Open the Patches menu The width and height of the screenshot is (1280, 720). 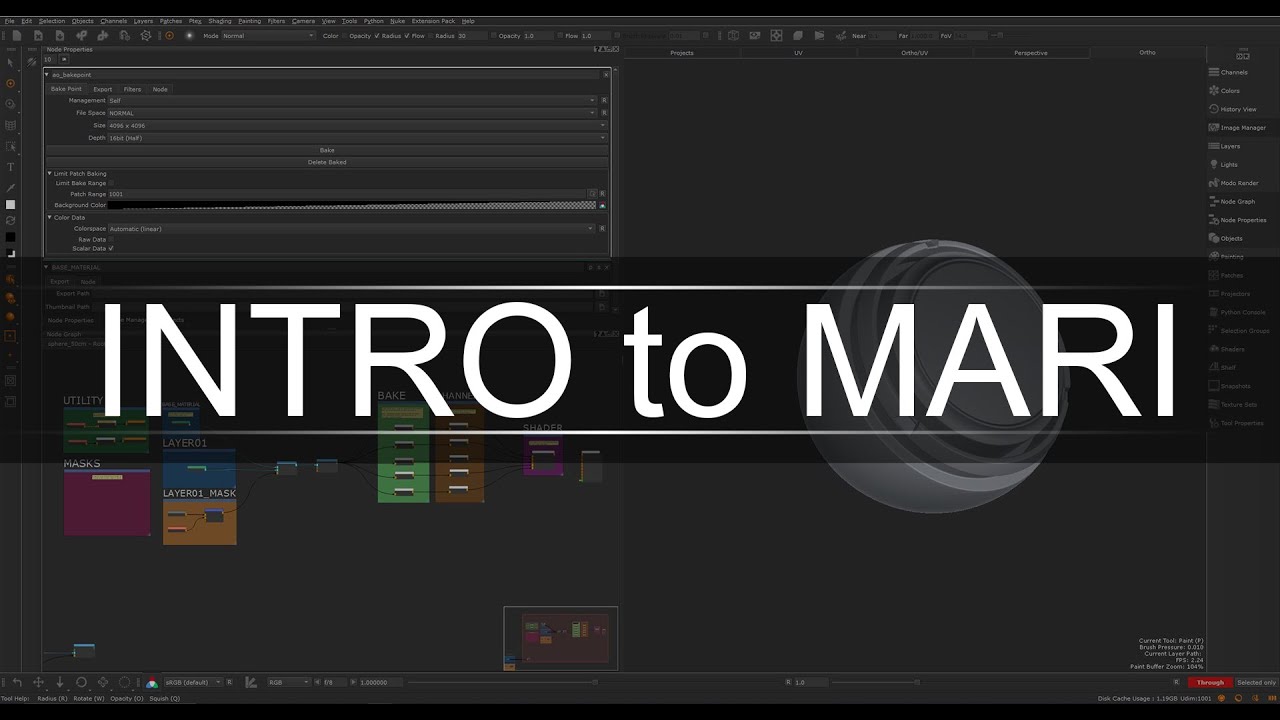point(171,21)
